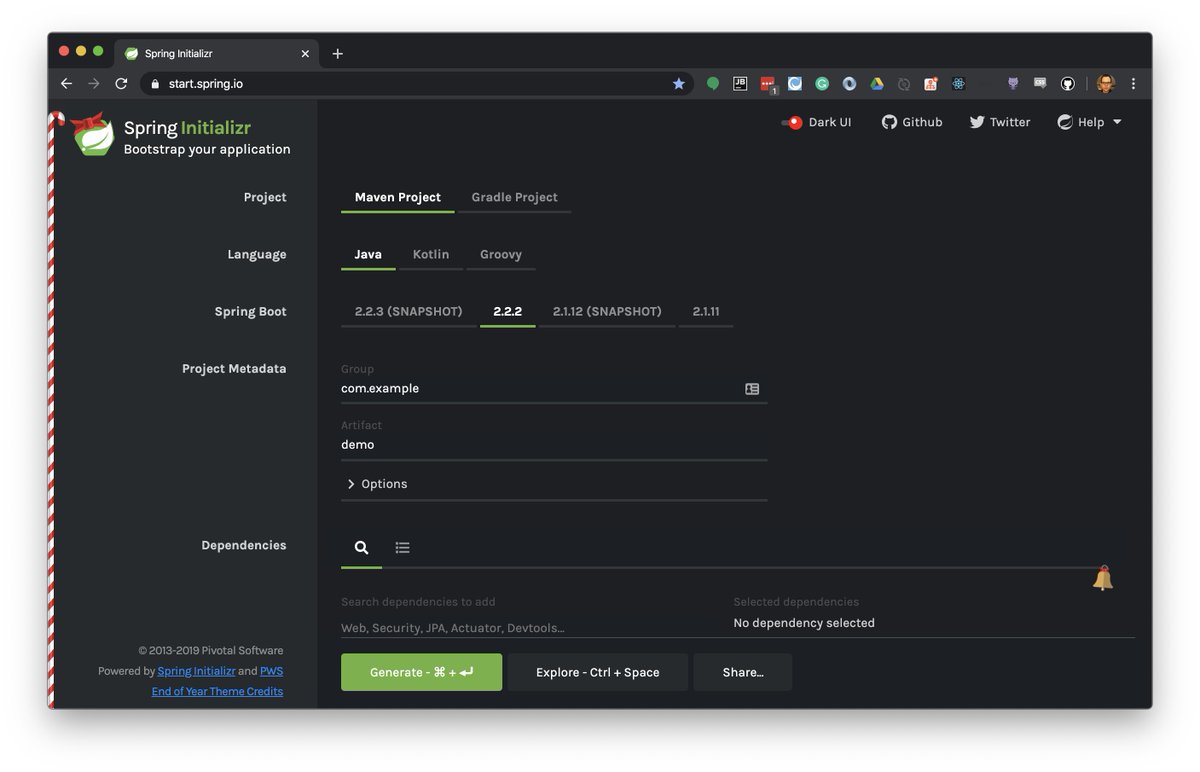Switch to dependency search tab
Viewport: 1200px width, 772px height.
click(361, 548)
